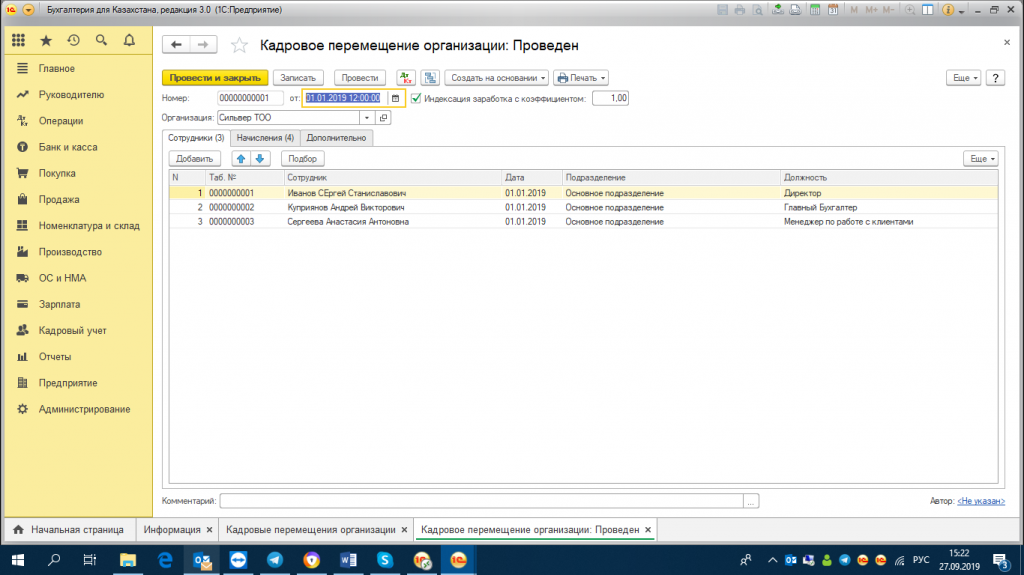Click the Комментарий input field
Screen dimensions: 1024x575
[481, 501]
